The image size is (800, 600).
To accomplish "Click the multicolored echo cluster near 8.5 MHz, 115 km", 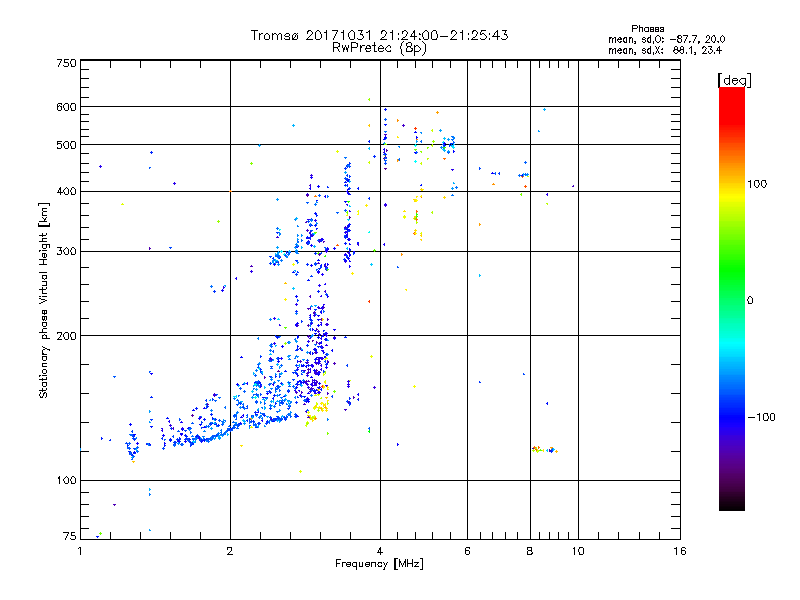I will pyautogui.click(x=544, y=449).
